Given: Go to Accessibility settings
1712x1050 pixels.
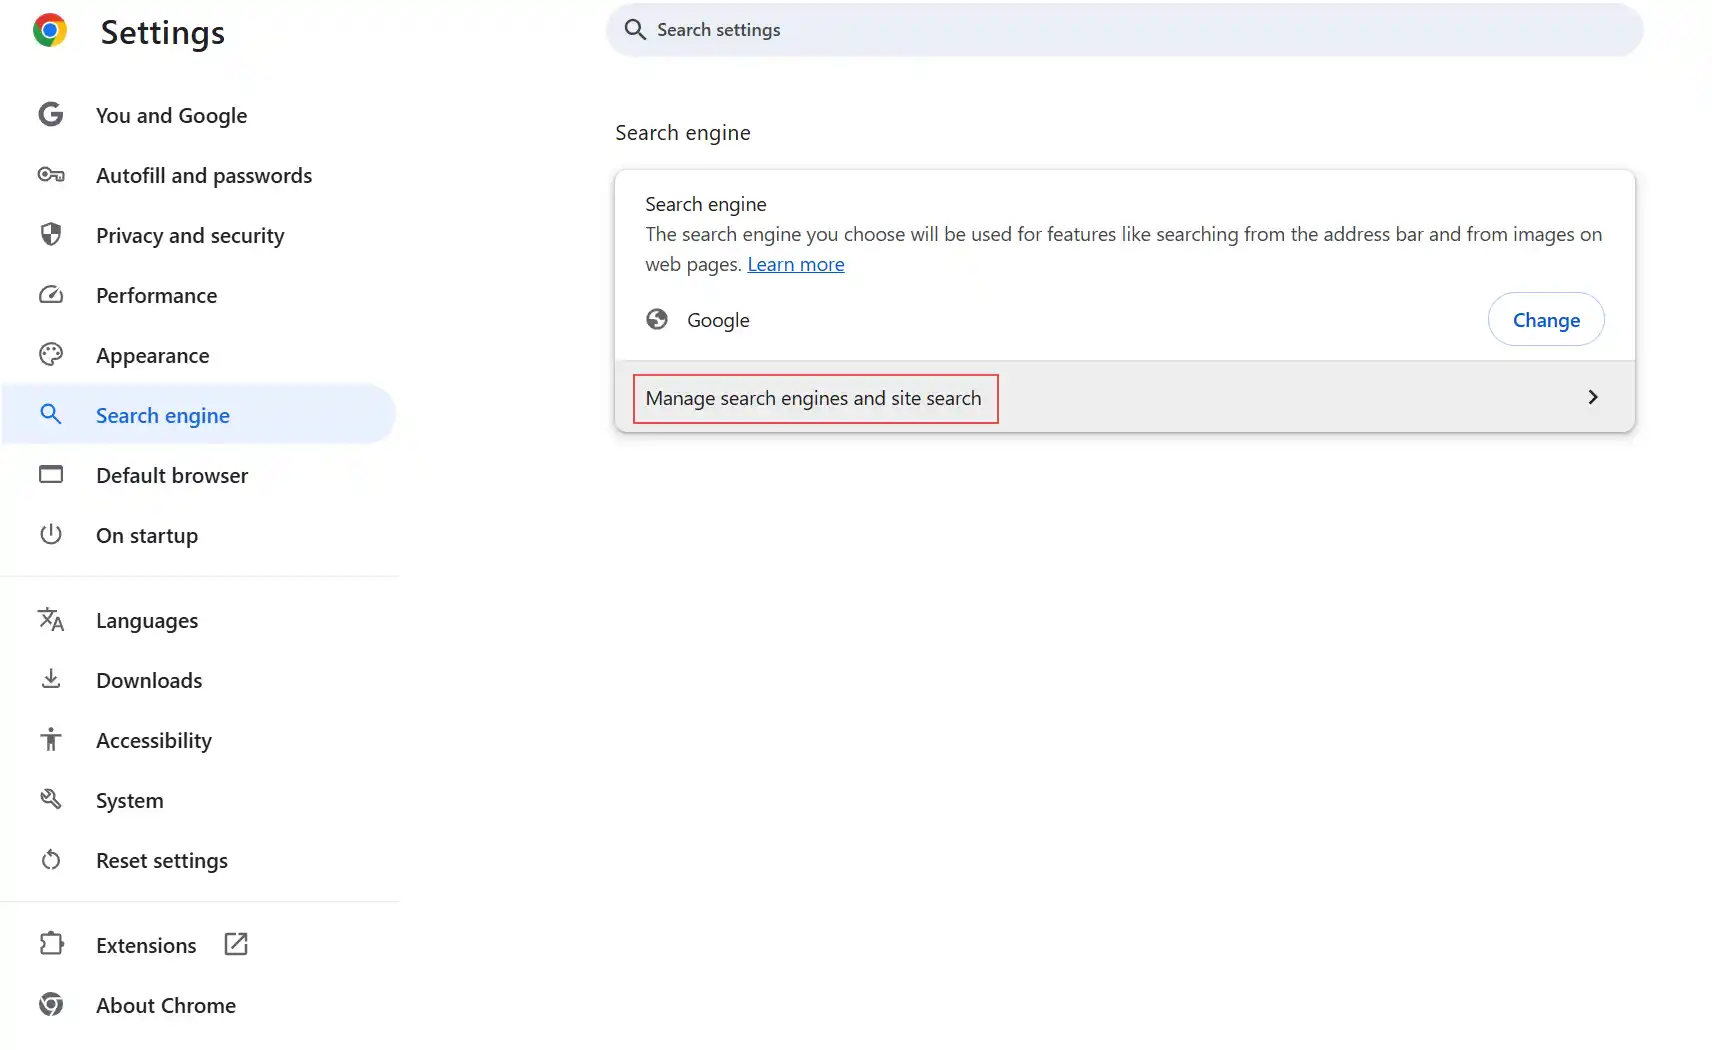Looking at the screenshot, I should pos(154,741).
